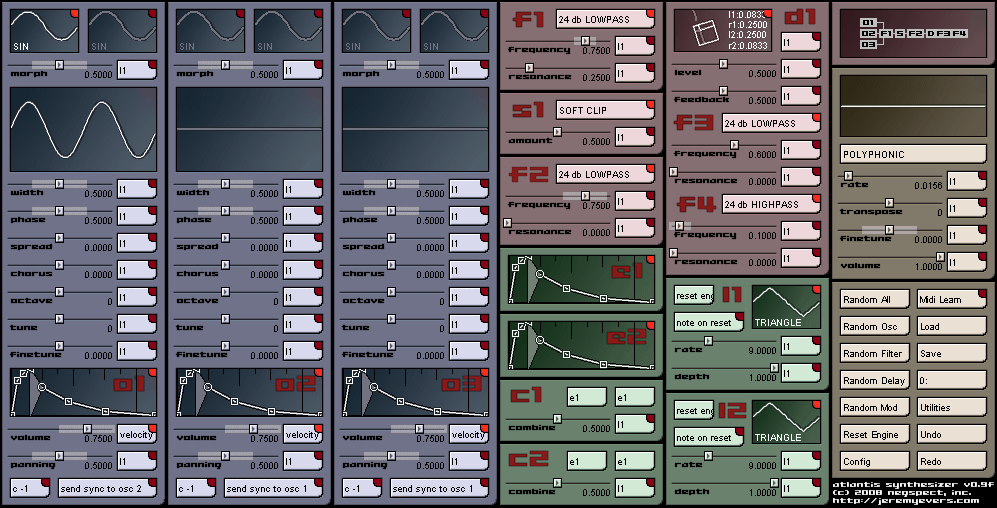Image resolution: width=997 pixels, height=508 pixels.
Task: Open the Save preset menu
Action: pyautogui.click(x=952, y=354)
